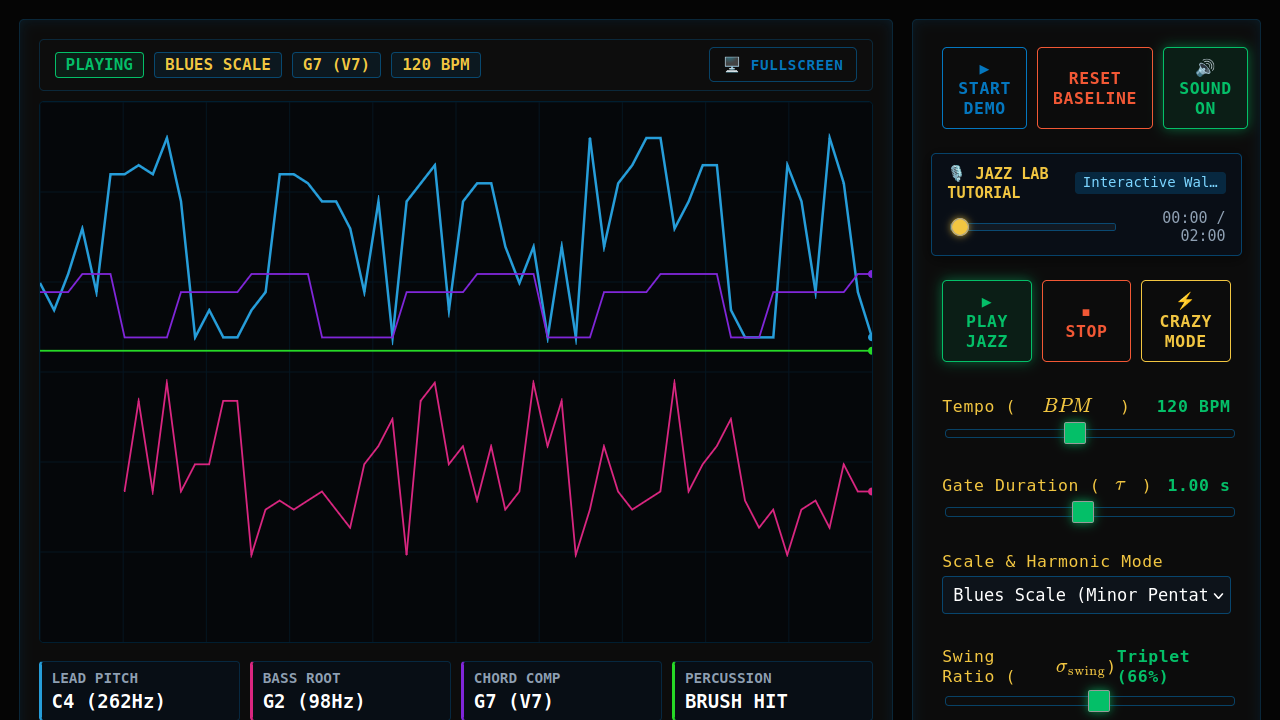Click the play triangle in Play Jazz
The height and width of the screenshot is (720, 1280).
(987, 302)
